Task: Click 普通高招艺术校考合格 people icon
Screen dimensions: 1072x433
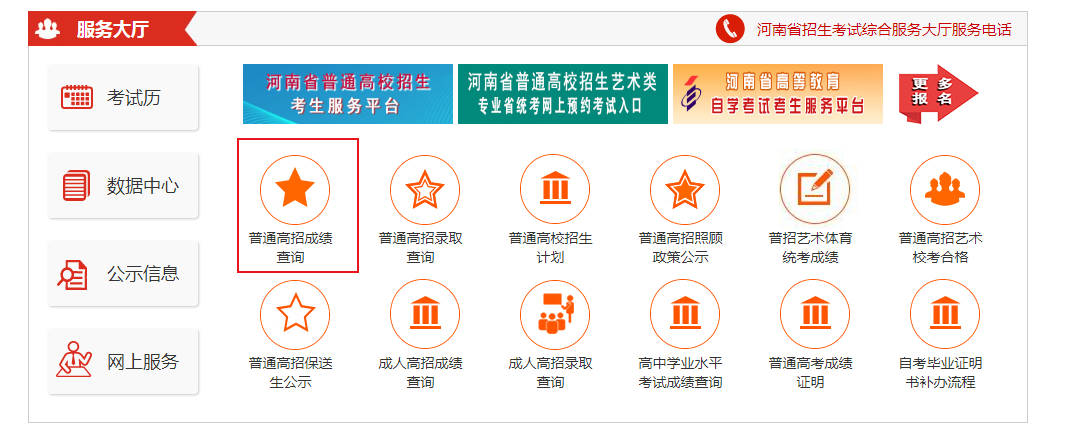Action: pos(945,190)
